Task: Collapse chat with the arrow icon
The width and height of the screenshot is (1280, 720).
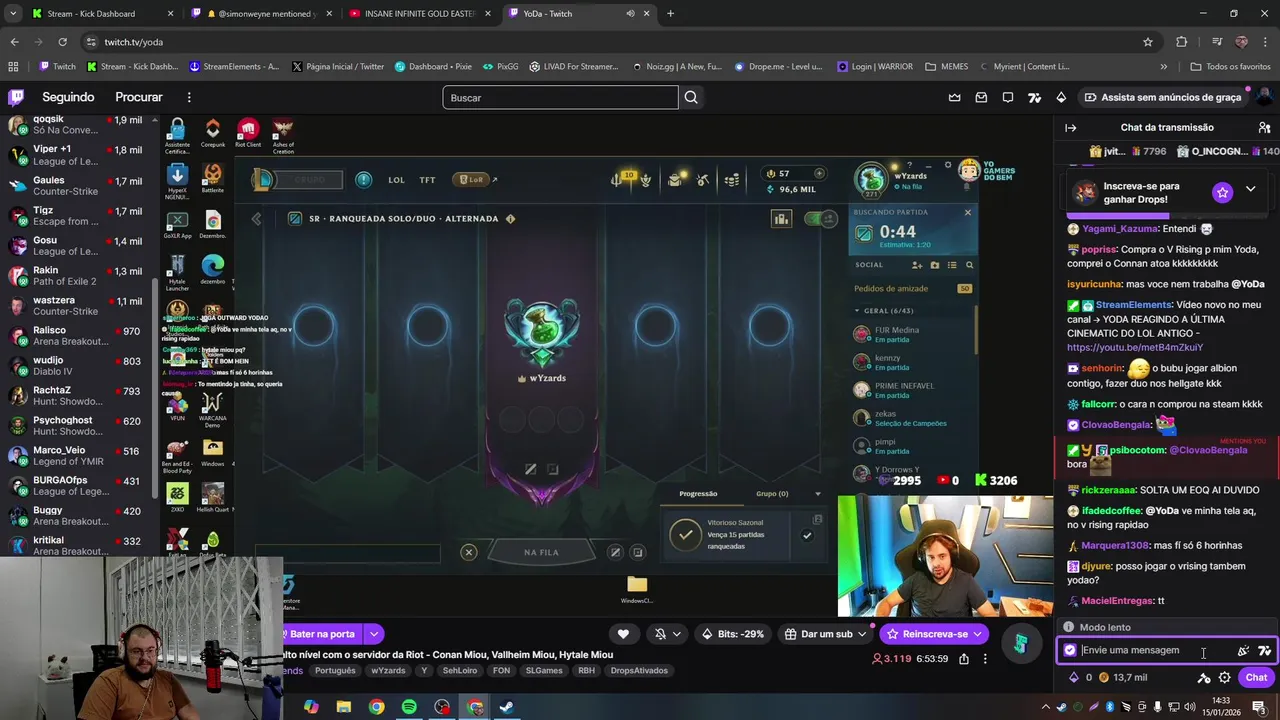Action: (x=1070, y=127)
